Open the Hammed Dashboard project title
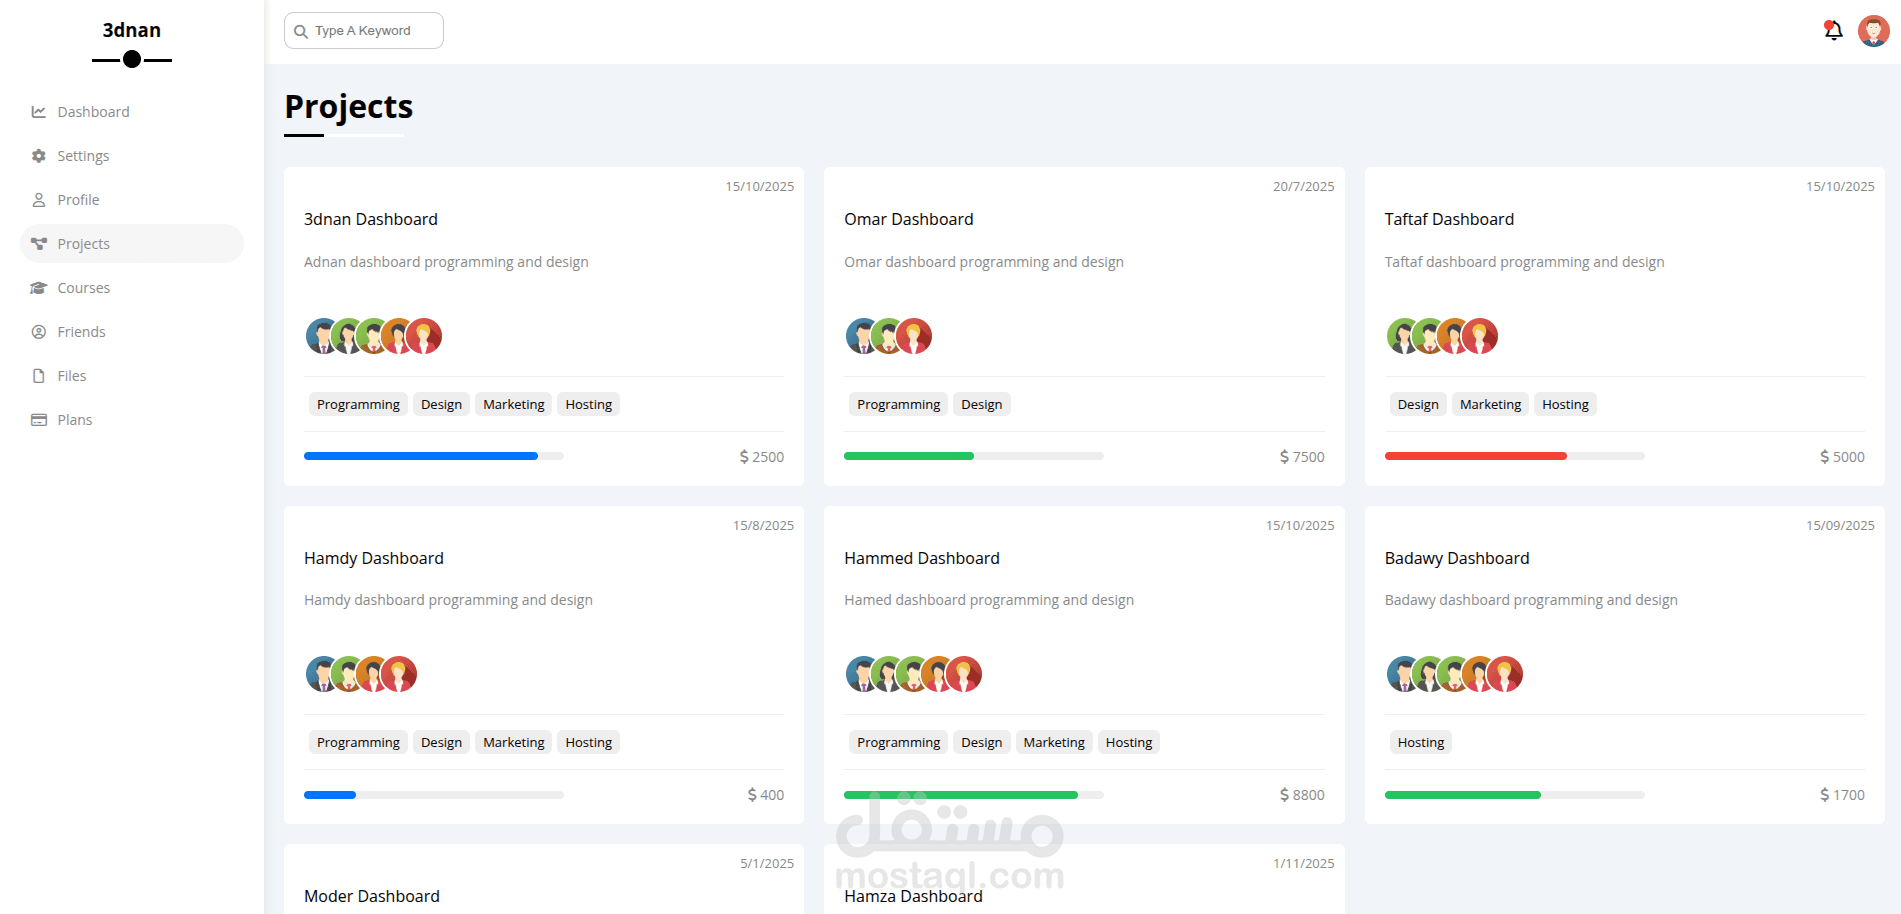 point(921,558)
